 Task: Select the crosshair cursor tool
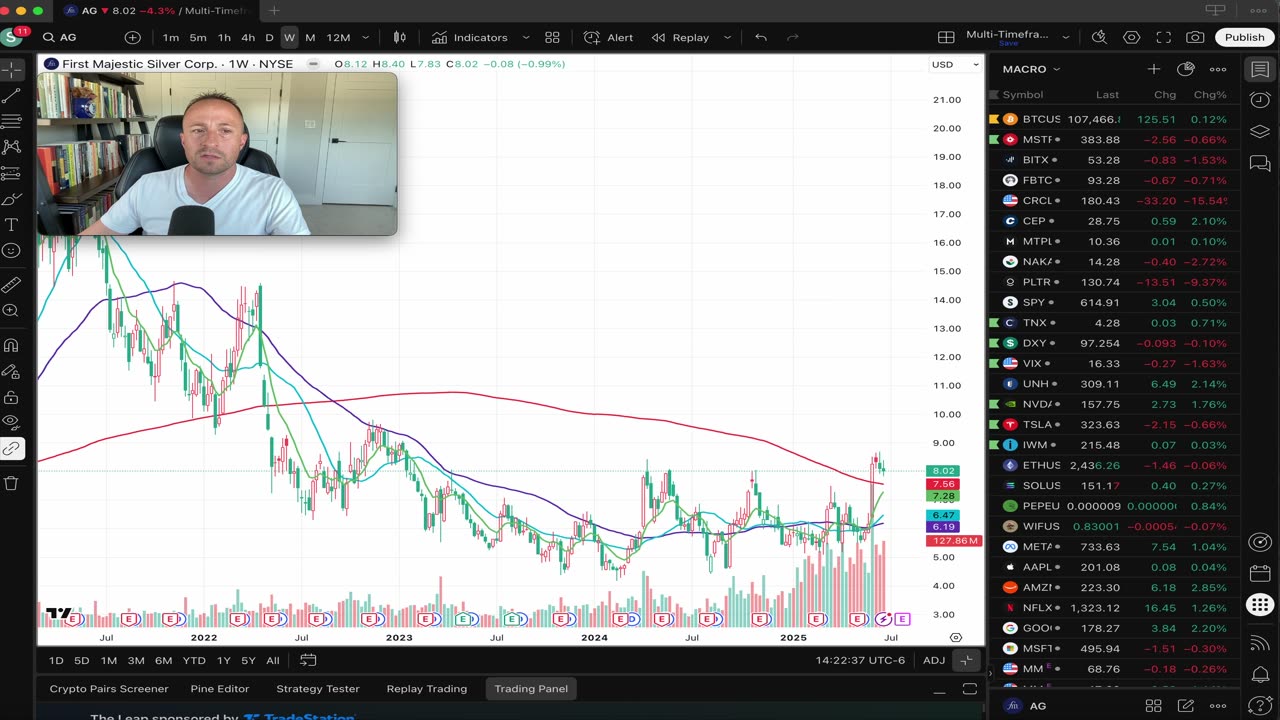point(12,70)
